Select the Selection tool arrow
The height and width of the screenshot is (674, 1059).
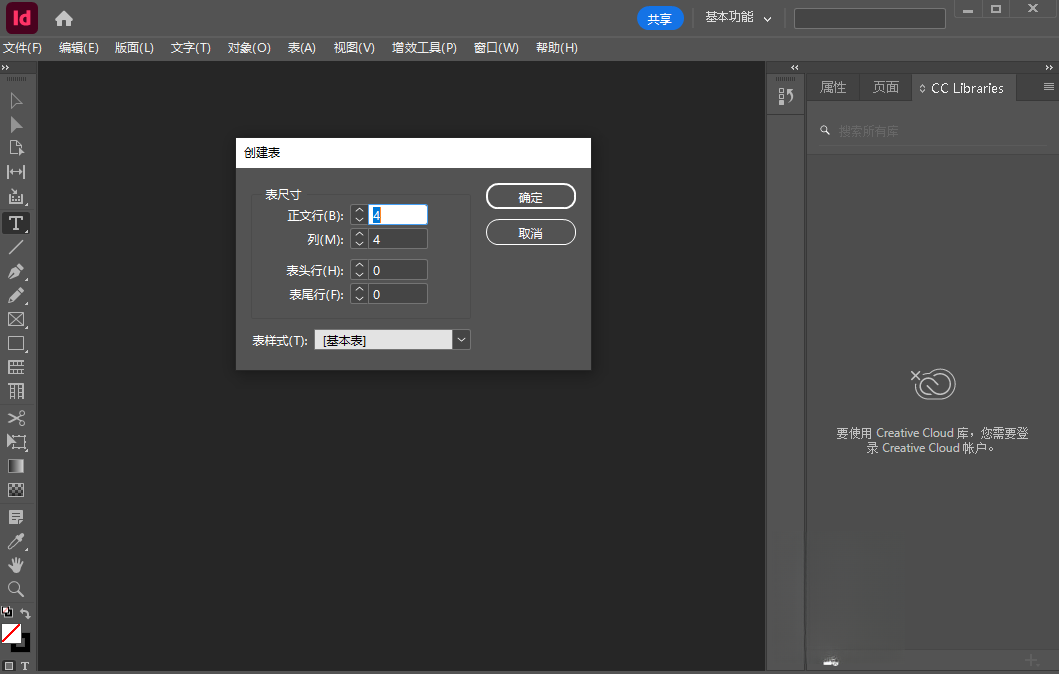(16, 101)
